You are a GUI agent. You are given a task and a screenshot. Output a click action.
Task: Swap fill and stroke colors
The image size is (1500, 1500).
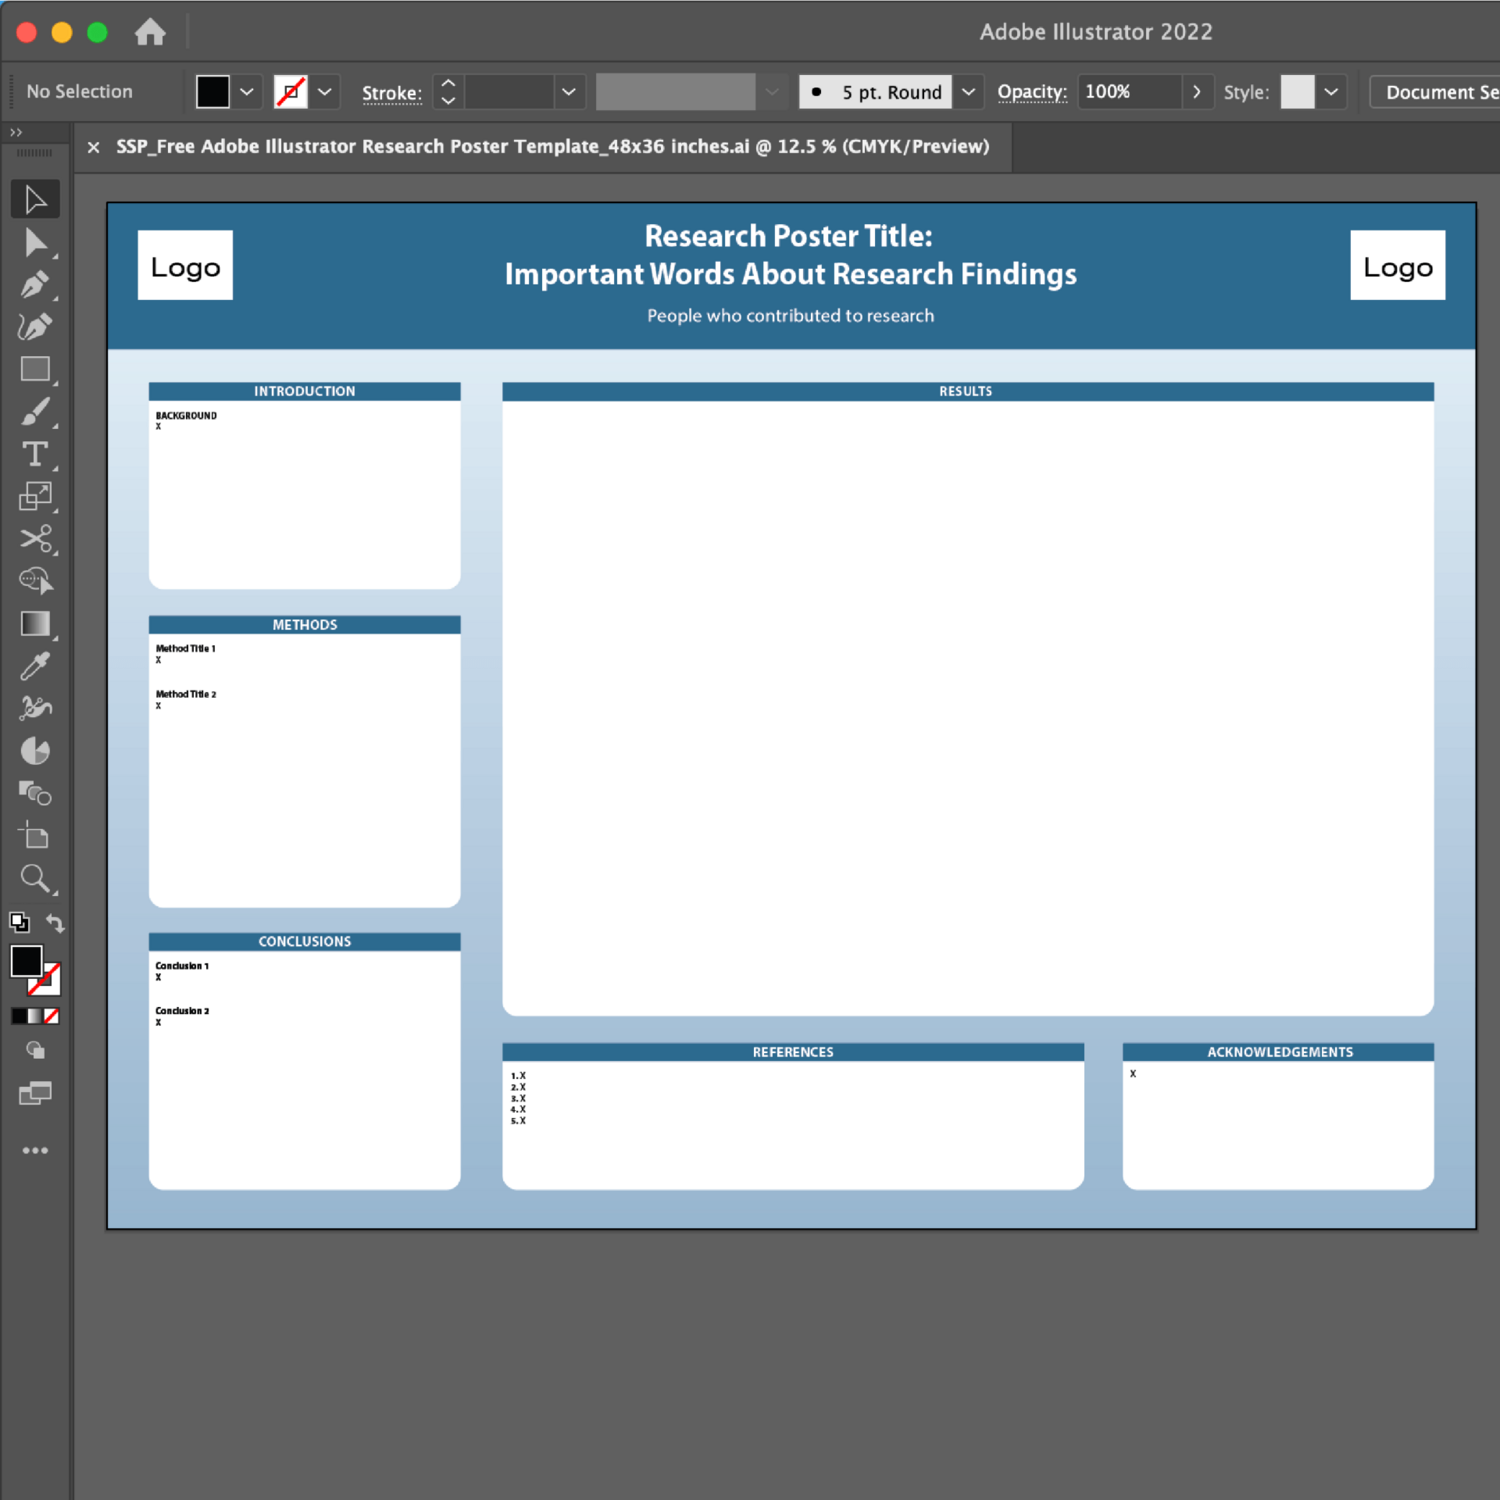[x=56, y=924]
